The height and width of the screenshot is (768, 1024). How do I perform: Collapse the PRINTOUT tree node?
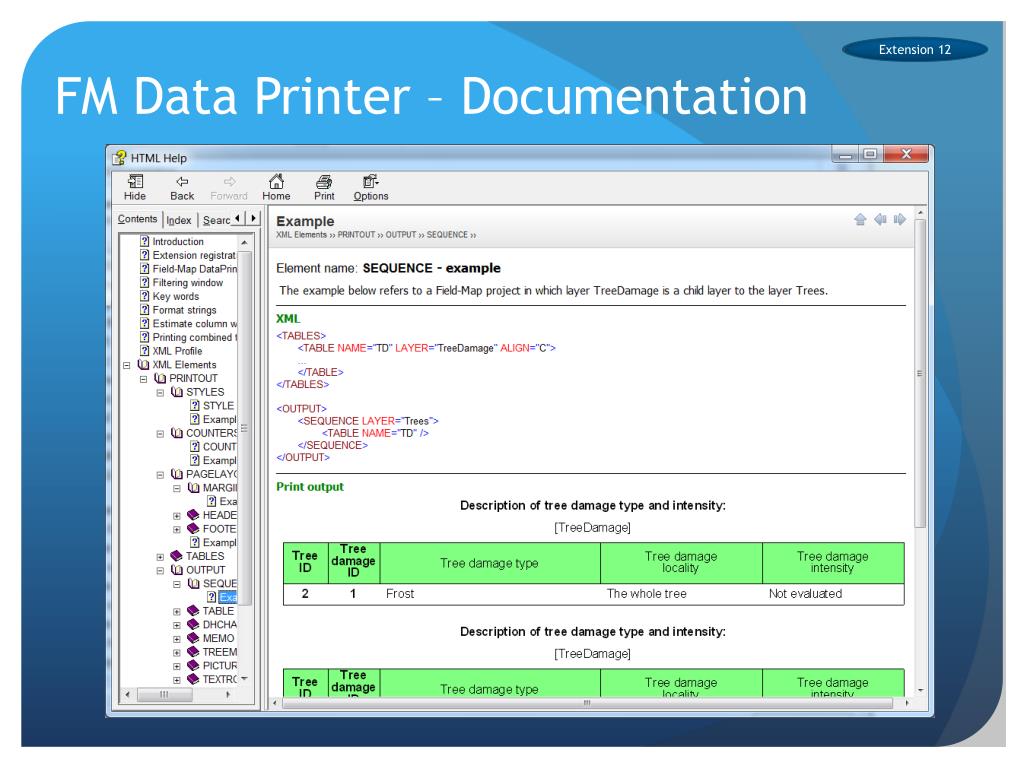[x=144, y=379]
